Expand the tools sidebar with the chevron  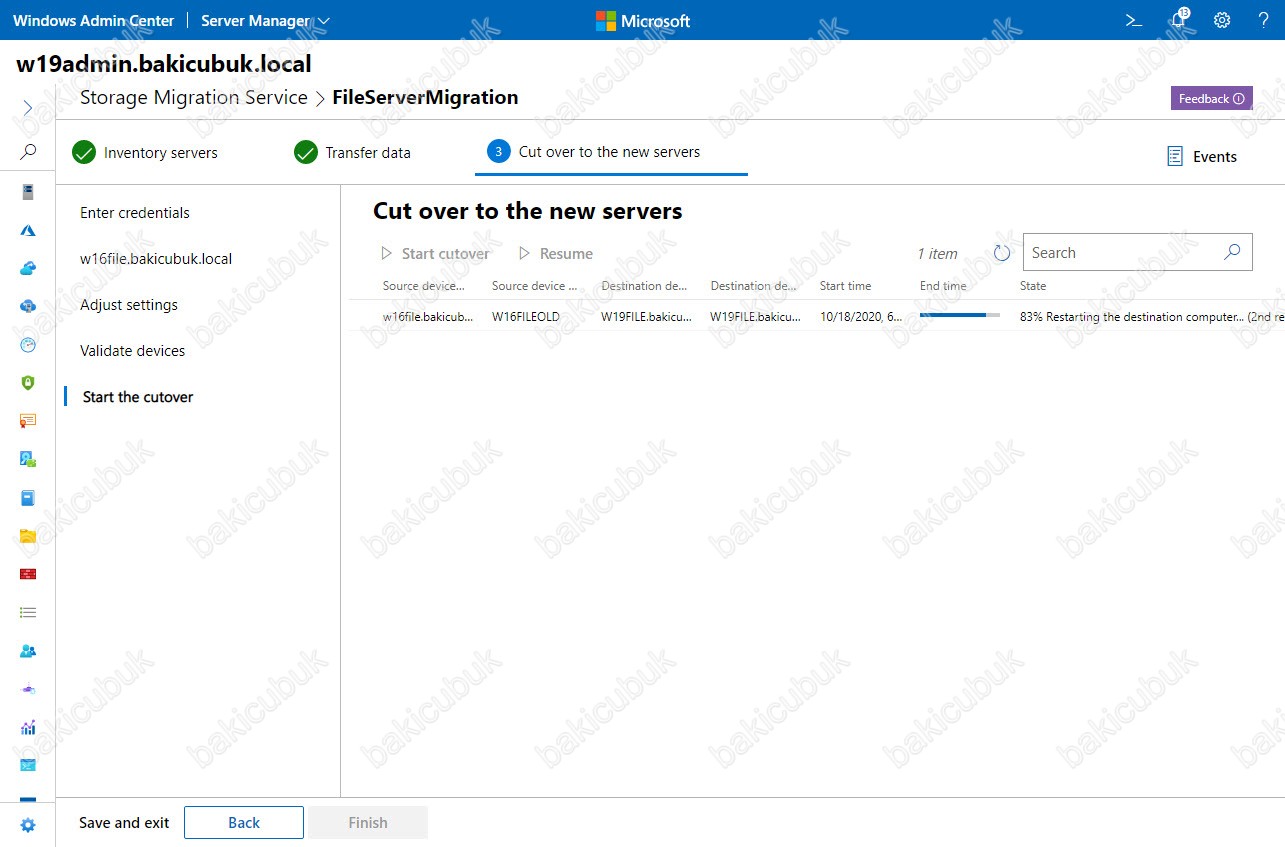point(28,107)
